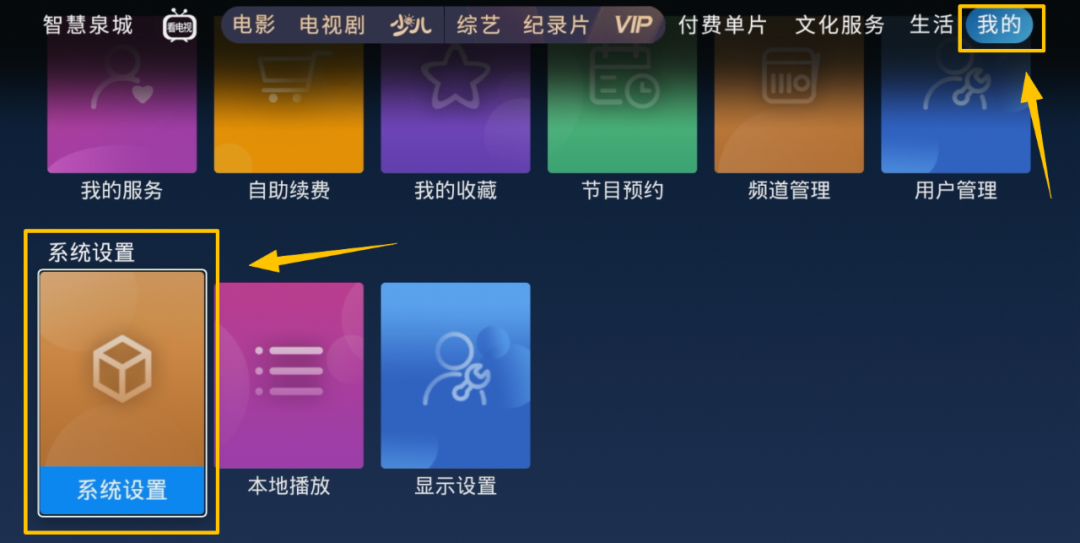This screenshot has width=1080, height=543.
Task: Select the VIP tab
Action: coord(633,25)
